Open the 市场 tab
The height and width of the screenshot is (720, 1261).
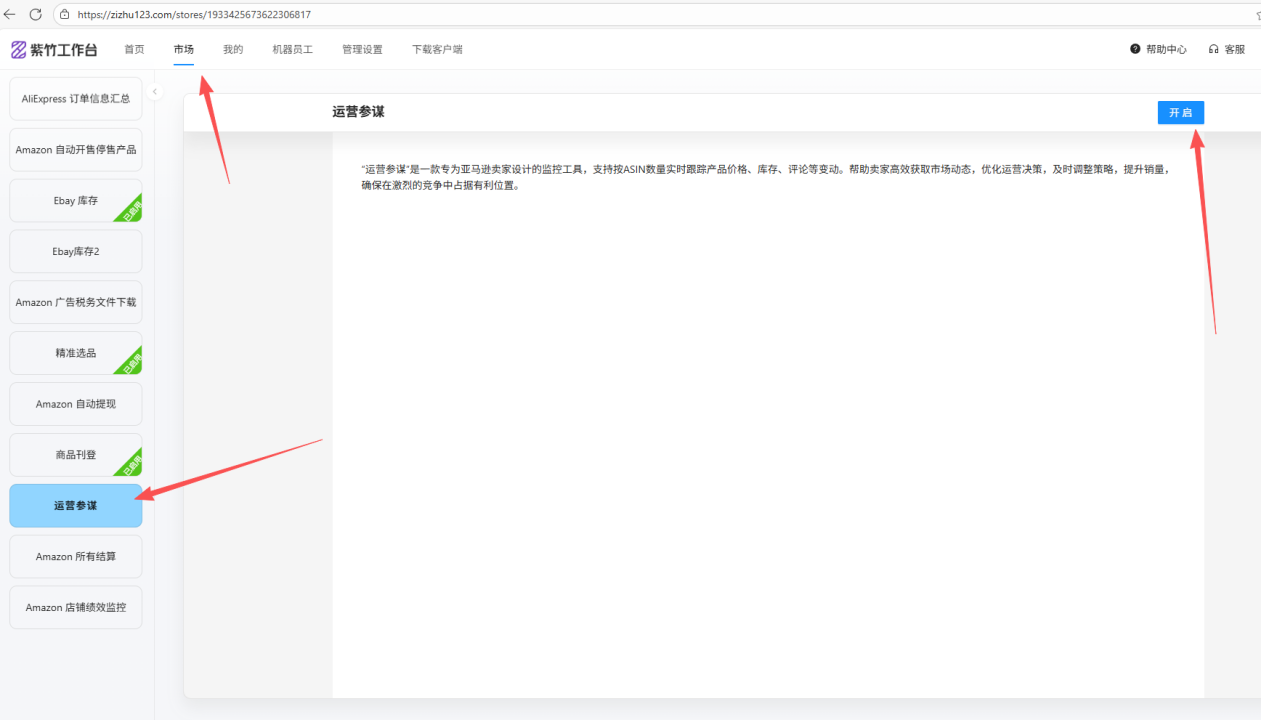(x=183, y=49)
